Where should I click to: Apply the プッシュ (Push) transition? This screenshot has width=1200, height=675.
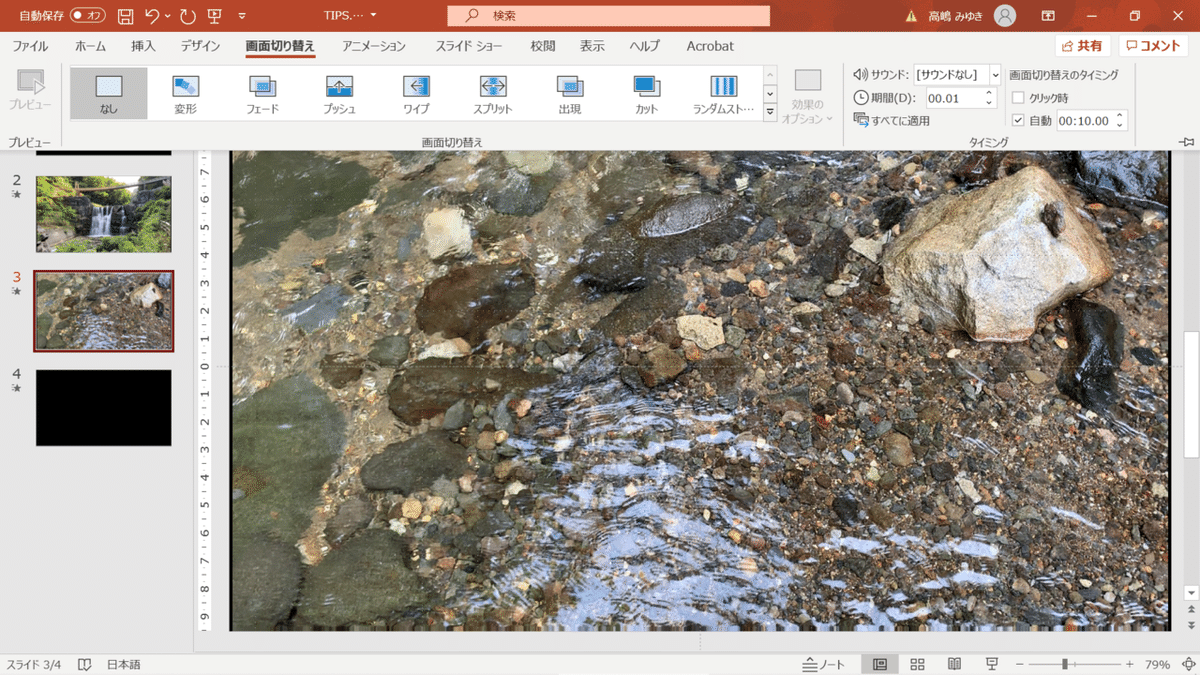(339, 93)
